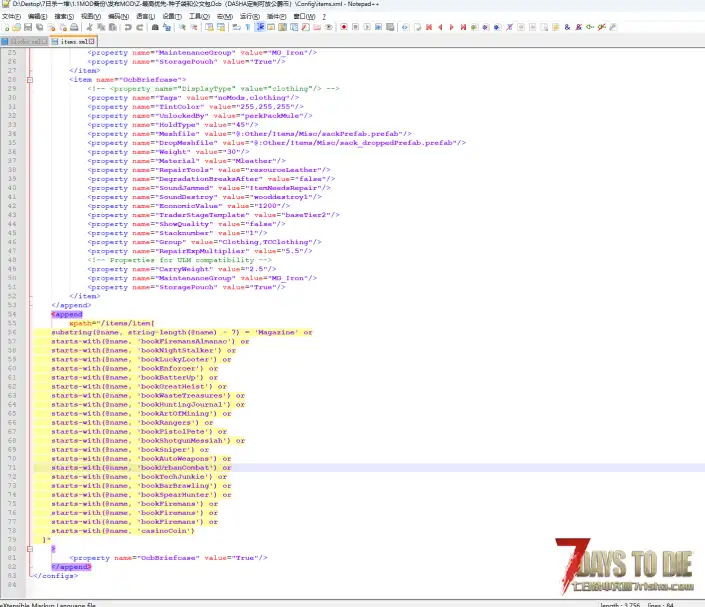Click the red jump-to-last arrow plugin icon
The image size is (705, 607).
tap(463, 27)
